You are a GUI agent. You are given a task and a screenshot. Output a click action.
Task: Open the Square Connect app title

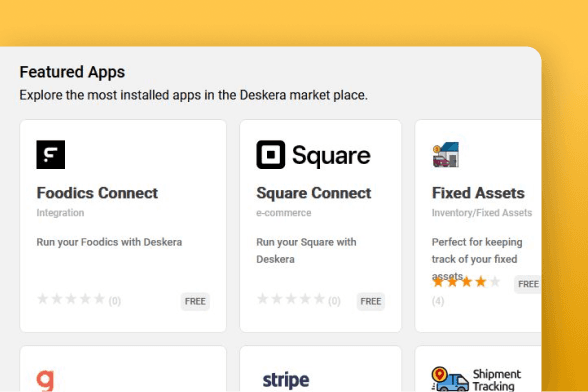[x=314, y=193]
